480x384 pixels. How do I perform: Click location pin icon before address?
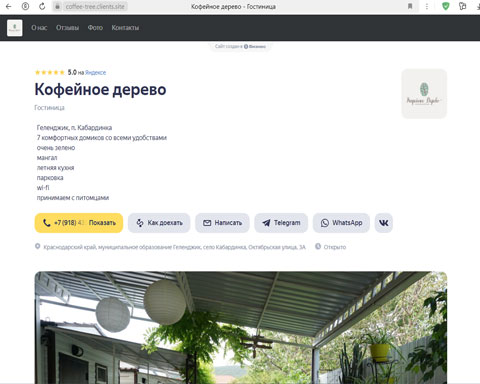[38, 246]
